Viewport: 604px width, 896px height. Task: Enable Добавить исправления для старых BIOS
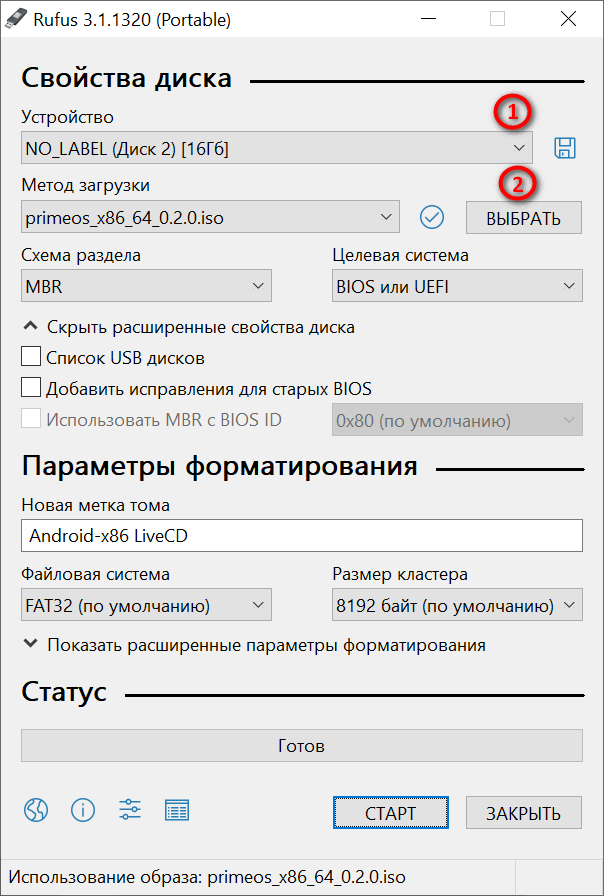point(31,387)
